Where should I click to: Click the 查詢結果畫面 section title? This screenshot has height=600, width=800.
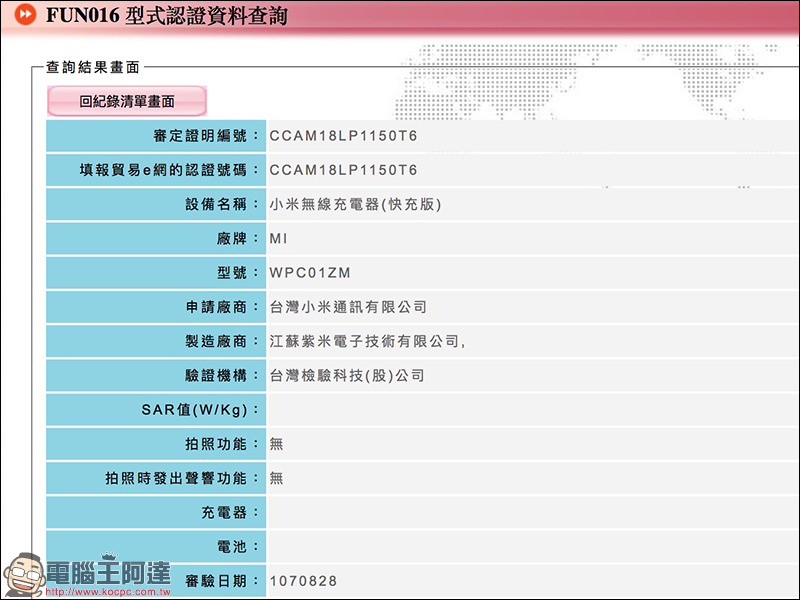[x=93, y=67]
